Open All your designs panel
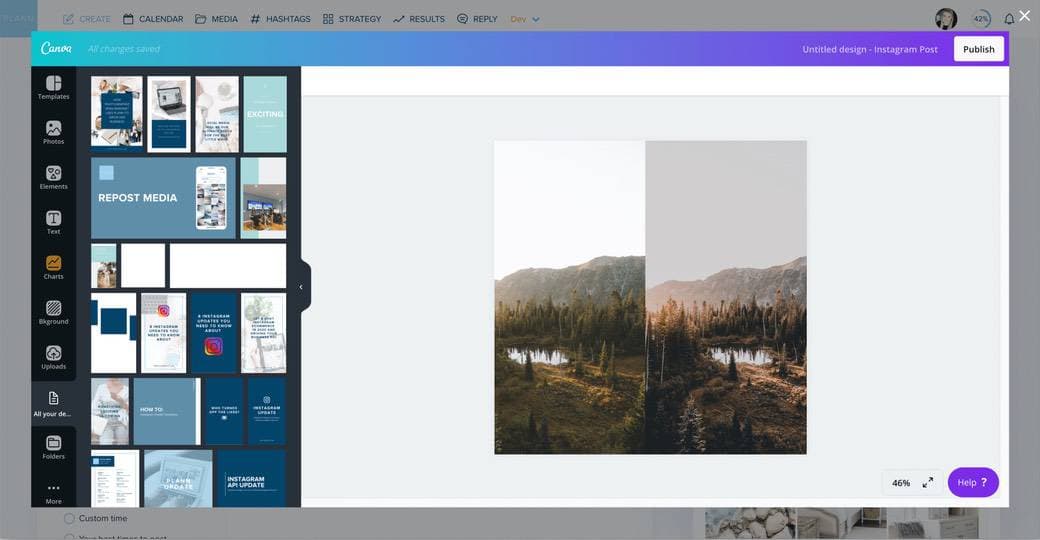 (x=54, y=404)
